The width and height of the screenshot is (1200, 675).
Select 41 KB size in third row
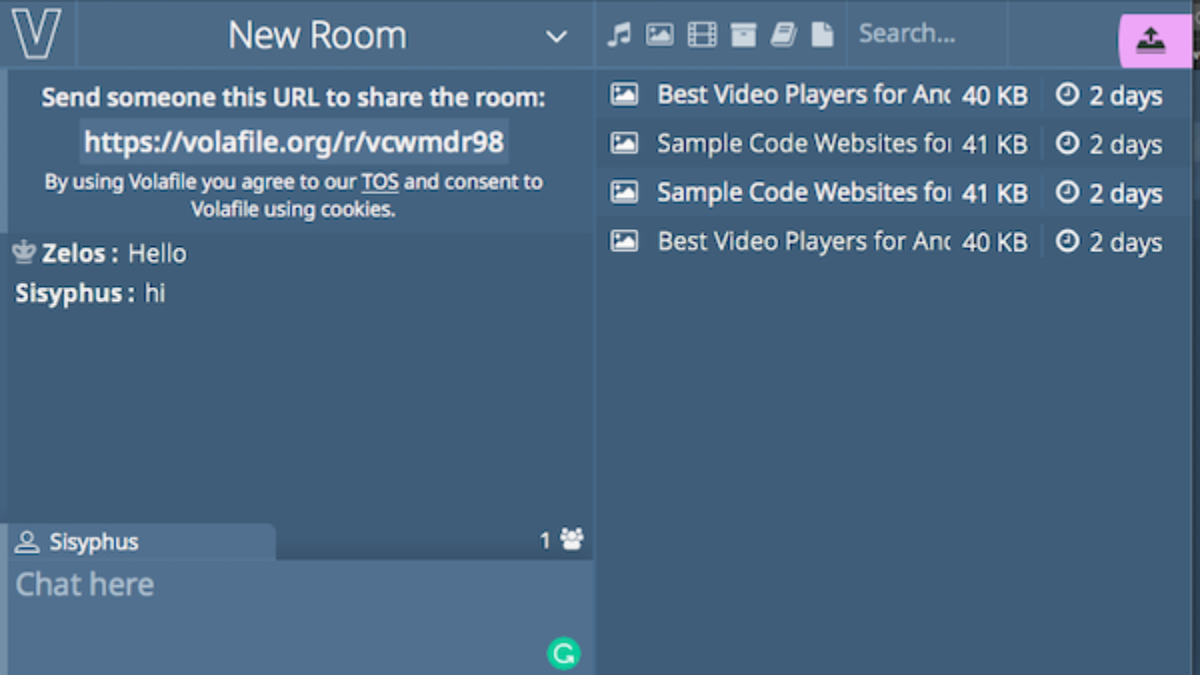[994, 193]
